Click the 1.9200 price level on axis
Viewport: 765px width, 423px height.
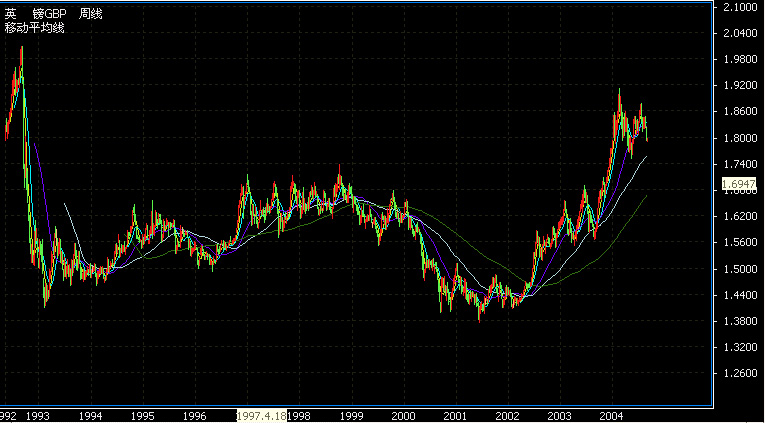738,86
